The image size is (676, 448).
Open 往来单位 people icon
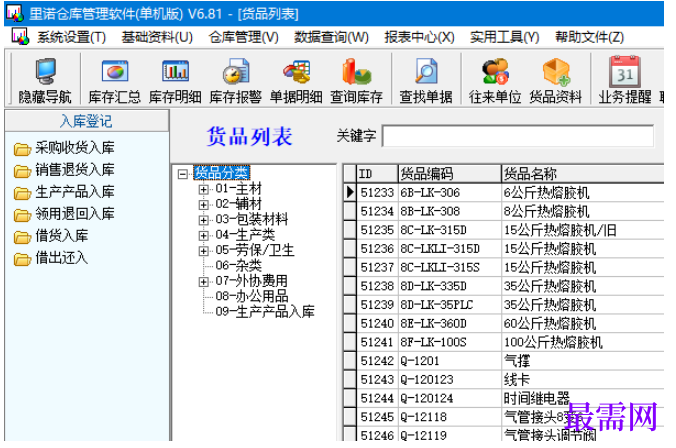pos(495,71)
